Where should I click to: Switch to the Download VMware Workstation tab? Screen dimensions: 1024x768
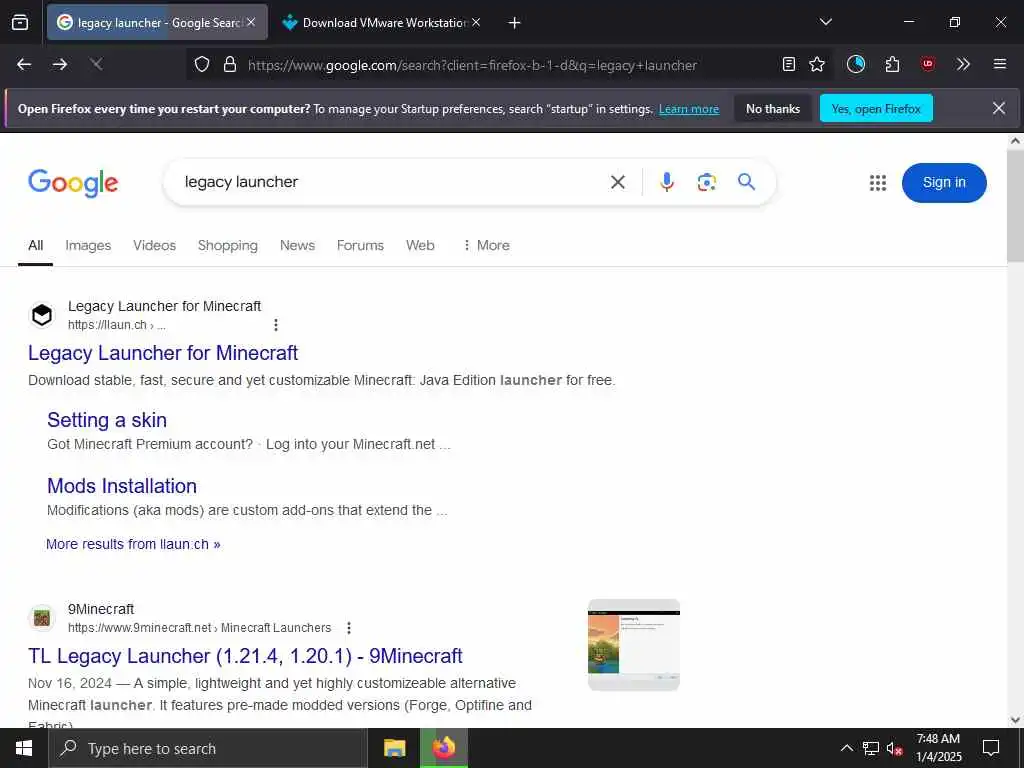click(383, 22)
